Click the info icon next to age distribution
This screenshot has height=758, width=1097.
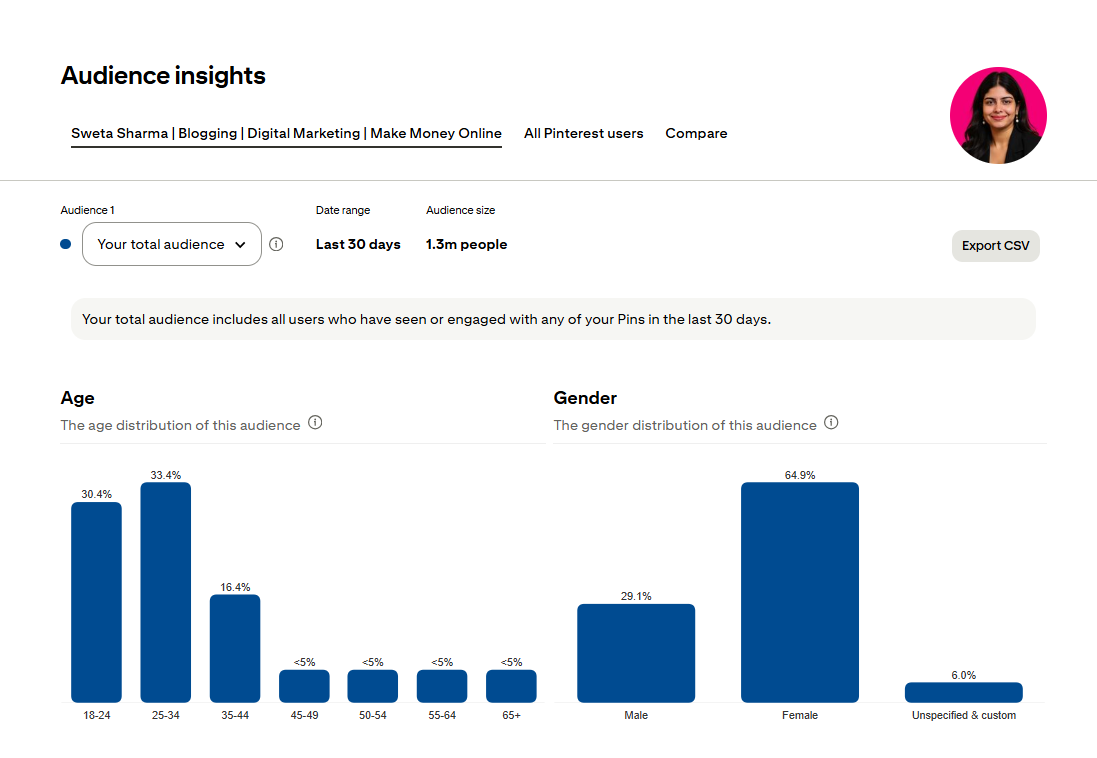(316, 423)
